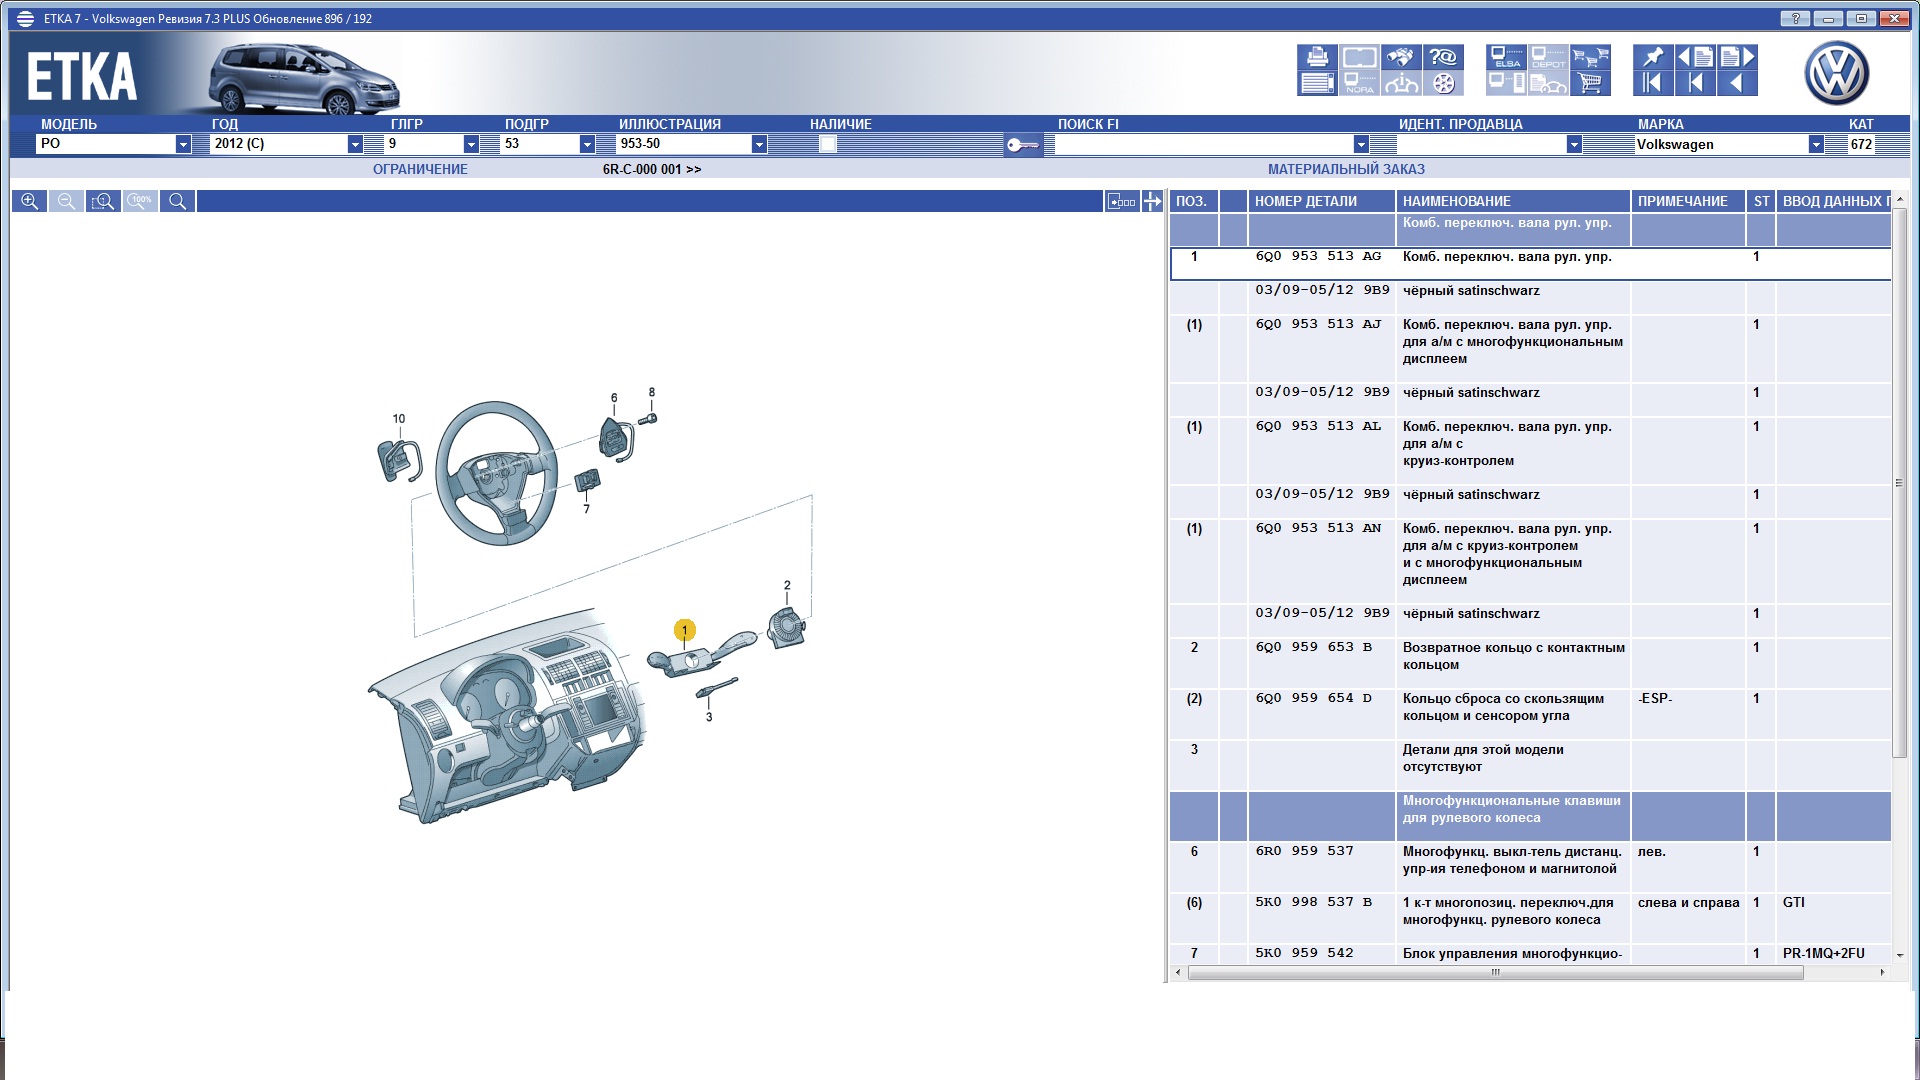Click the ОГРАНИЧЕНИЕ label
Image resolution: width=1920 pixels, height=1080 pixels.
420,170
